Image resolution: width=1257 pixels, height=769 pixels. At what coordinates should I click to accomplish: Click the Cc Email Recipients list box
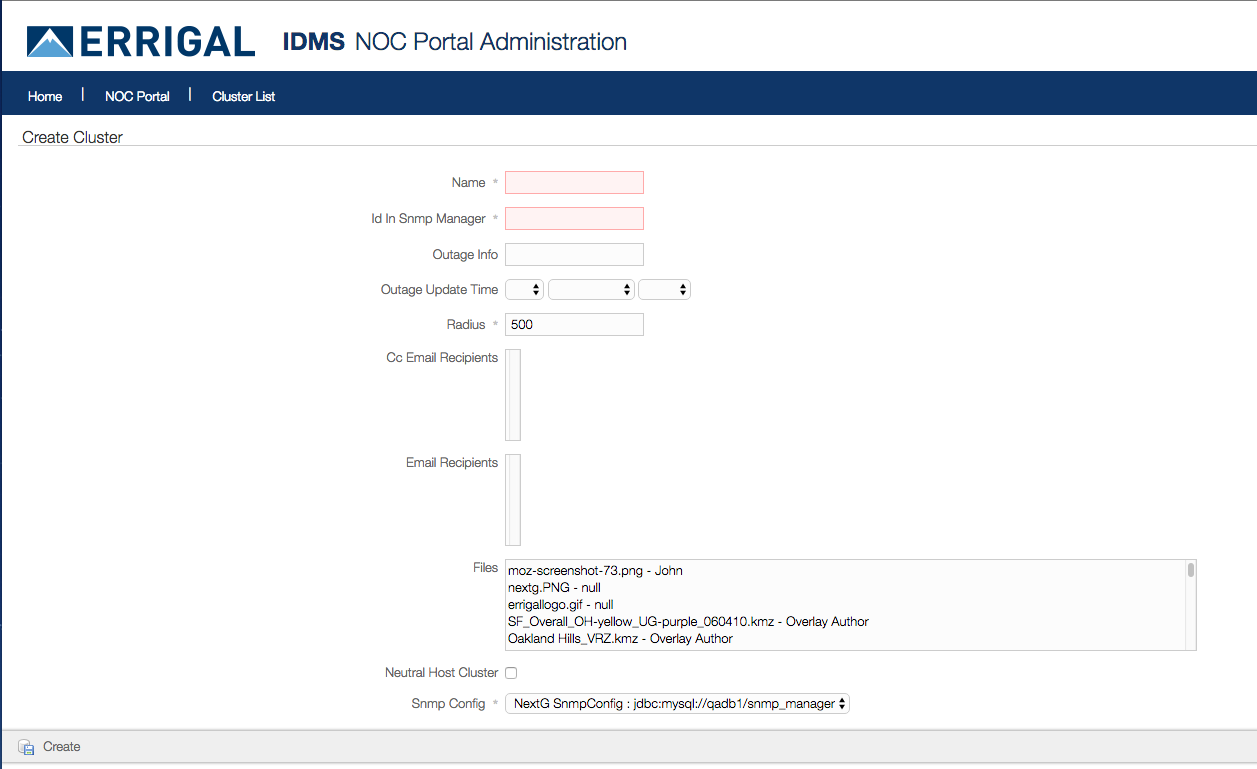[x=513, y=394]
